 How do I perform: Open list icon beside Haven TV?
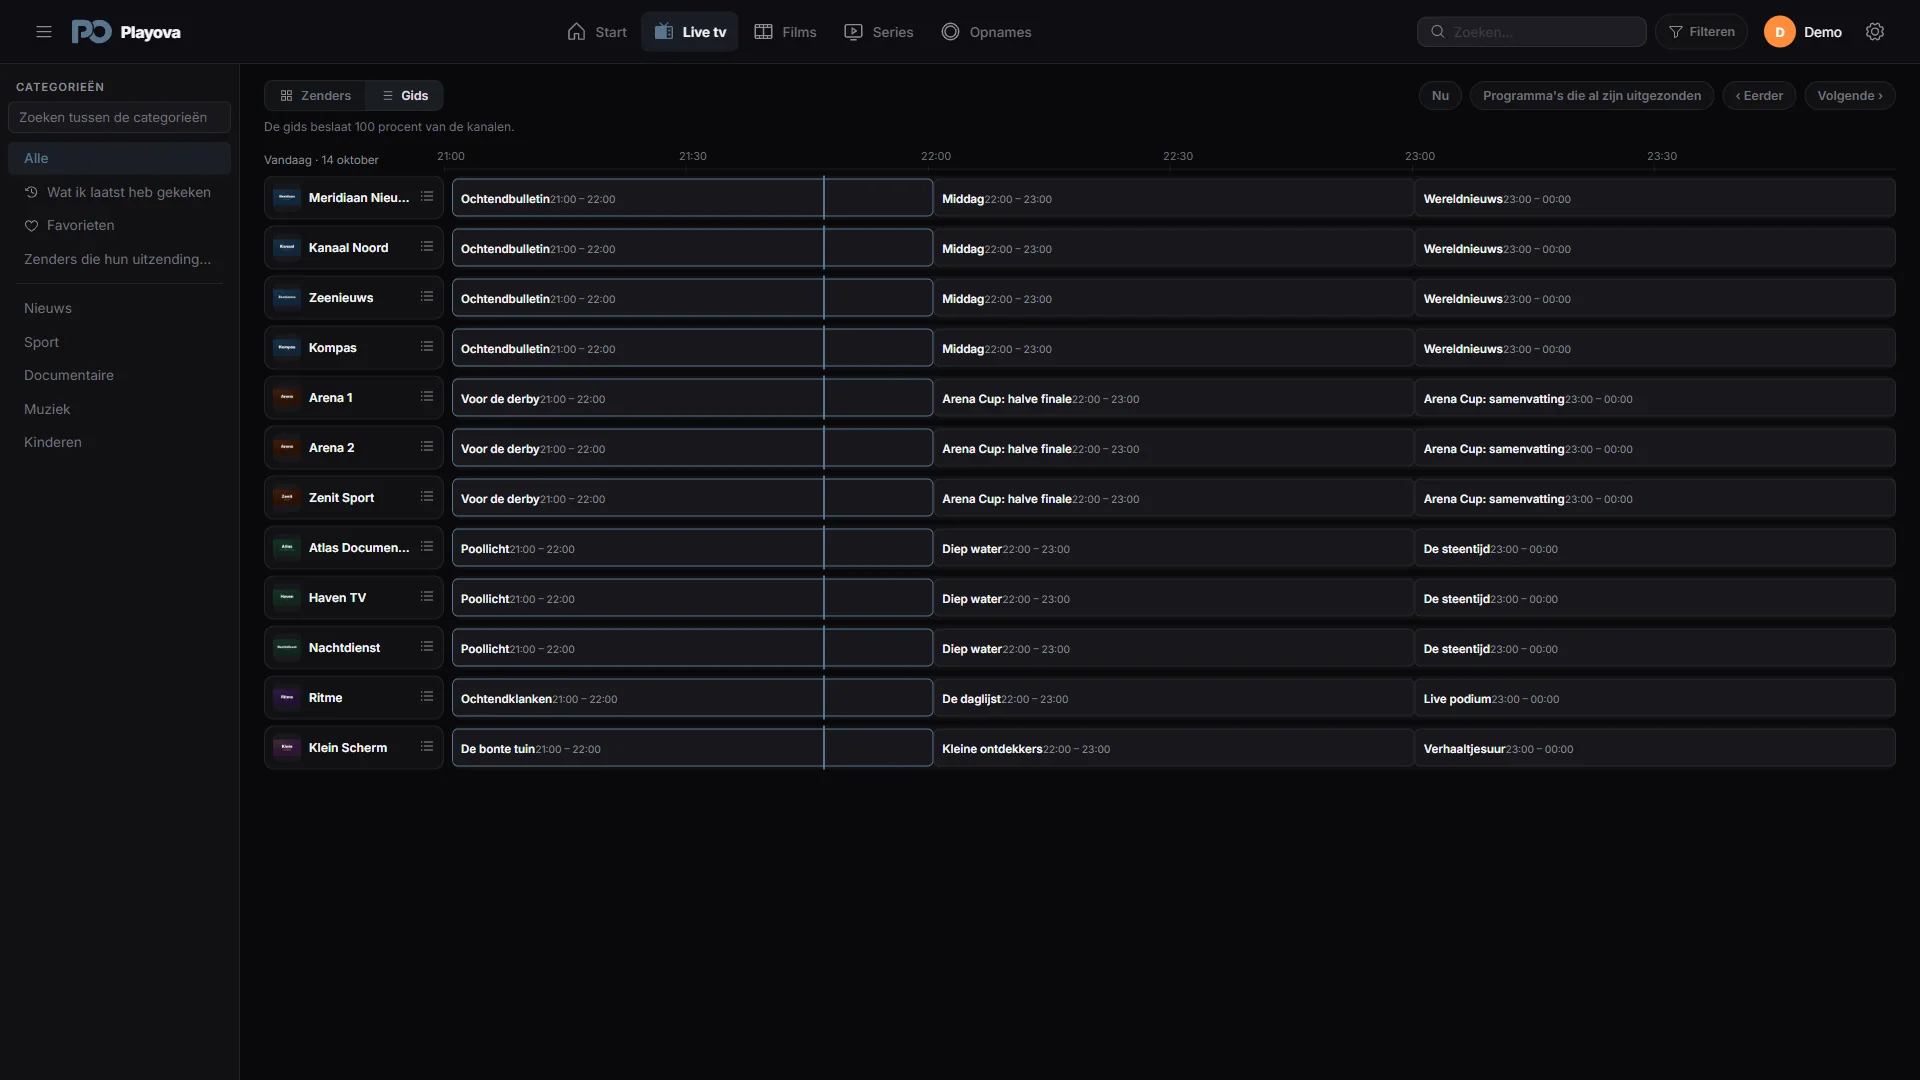point(427,597)
